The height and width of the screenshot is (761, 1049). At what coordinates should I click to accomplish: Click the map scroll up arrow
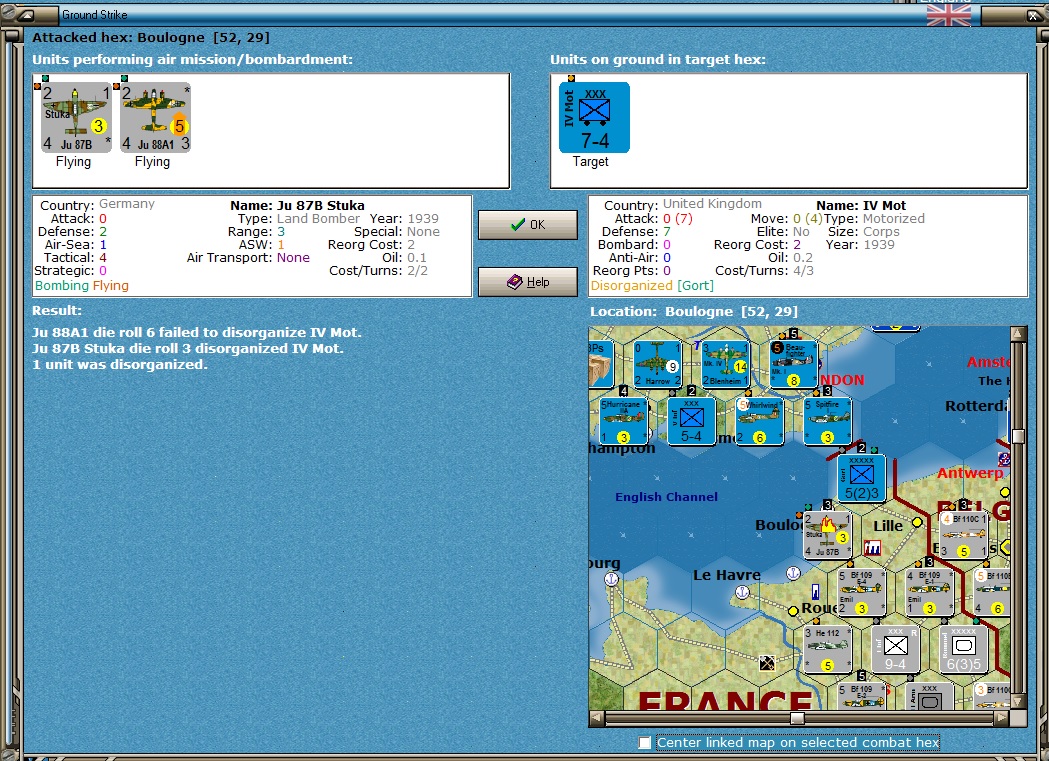[1018, 333]
